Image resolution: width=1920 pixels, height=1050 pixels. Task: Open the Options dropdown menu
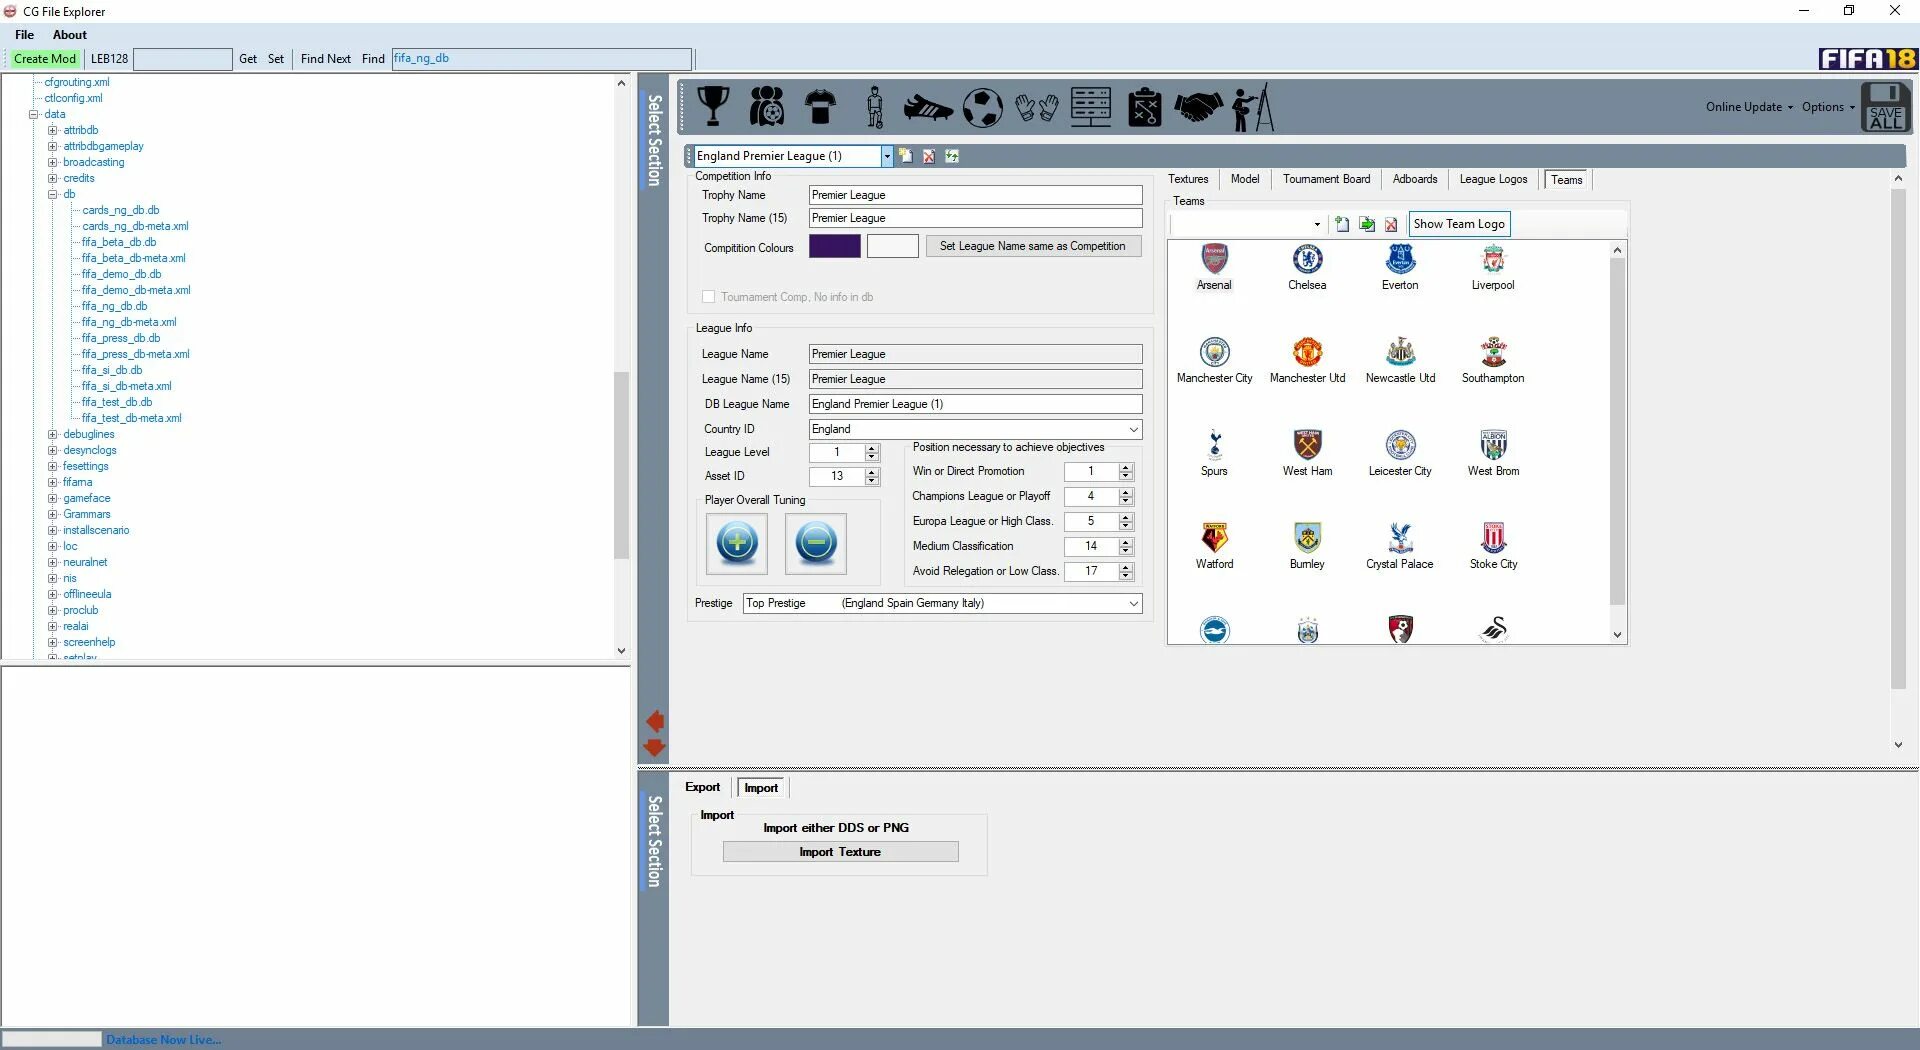point(1828,107)
